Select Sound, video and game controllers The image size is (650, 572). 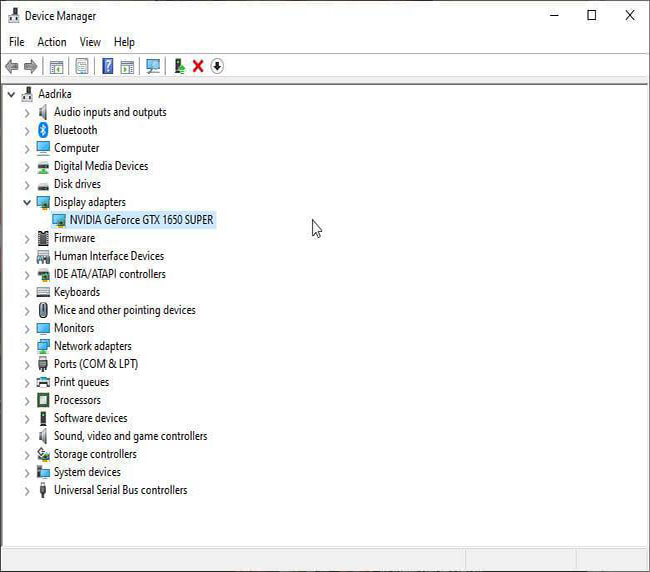click(130, 436)
